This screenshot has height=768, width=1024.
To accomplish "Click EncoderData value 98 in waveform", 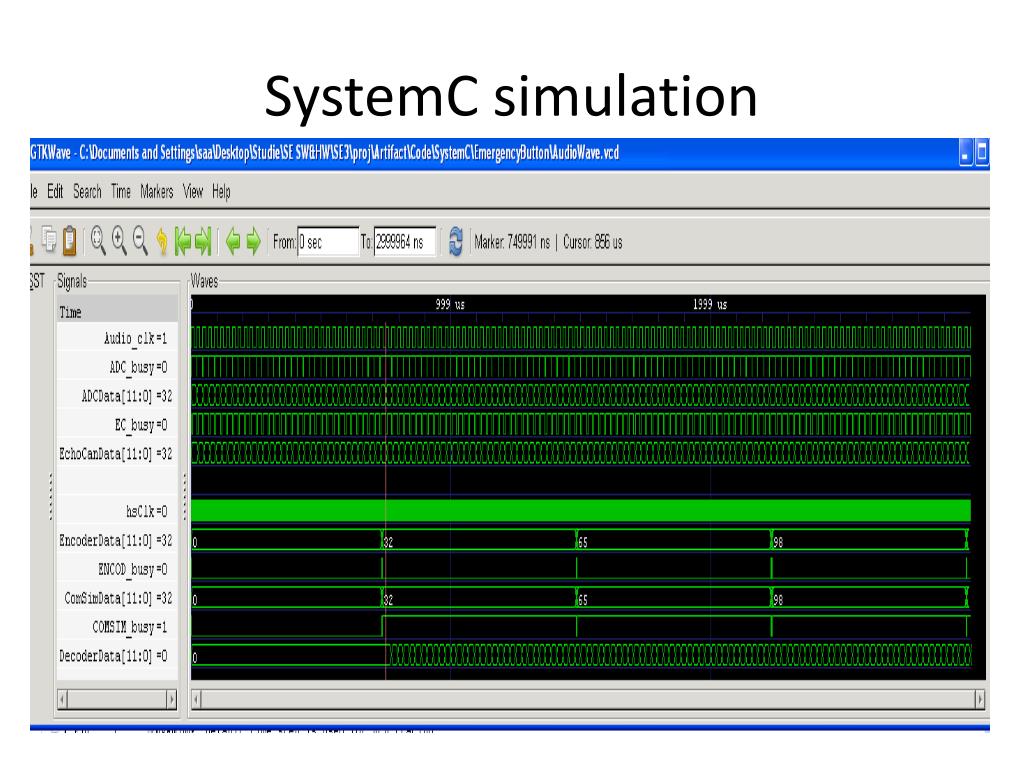I will [x=777, y=542].
